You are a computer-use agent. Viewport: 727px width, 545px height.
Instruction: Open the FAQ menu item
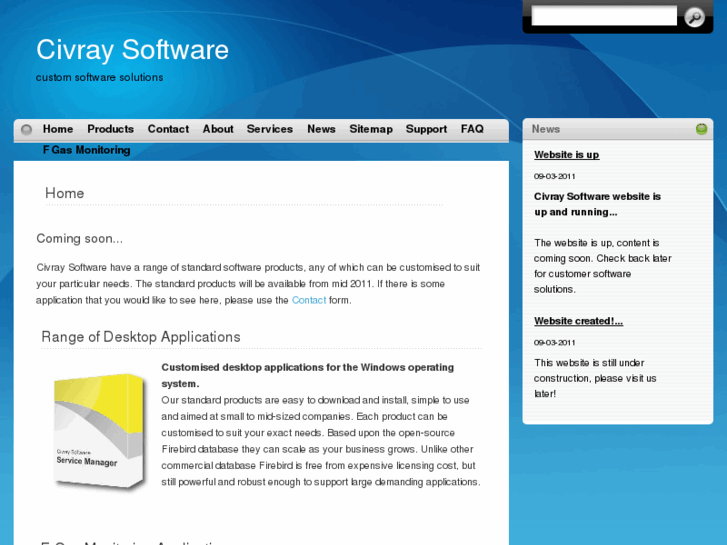472,129
